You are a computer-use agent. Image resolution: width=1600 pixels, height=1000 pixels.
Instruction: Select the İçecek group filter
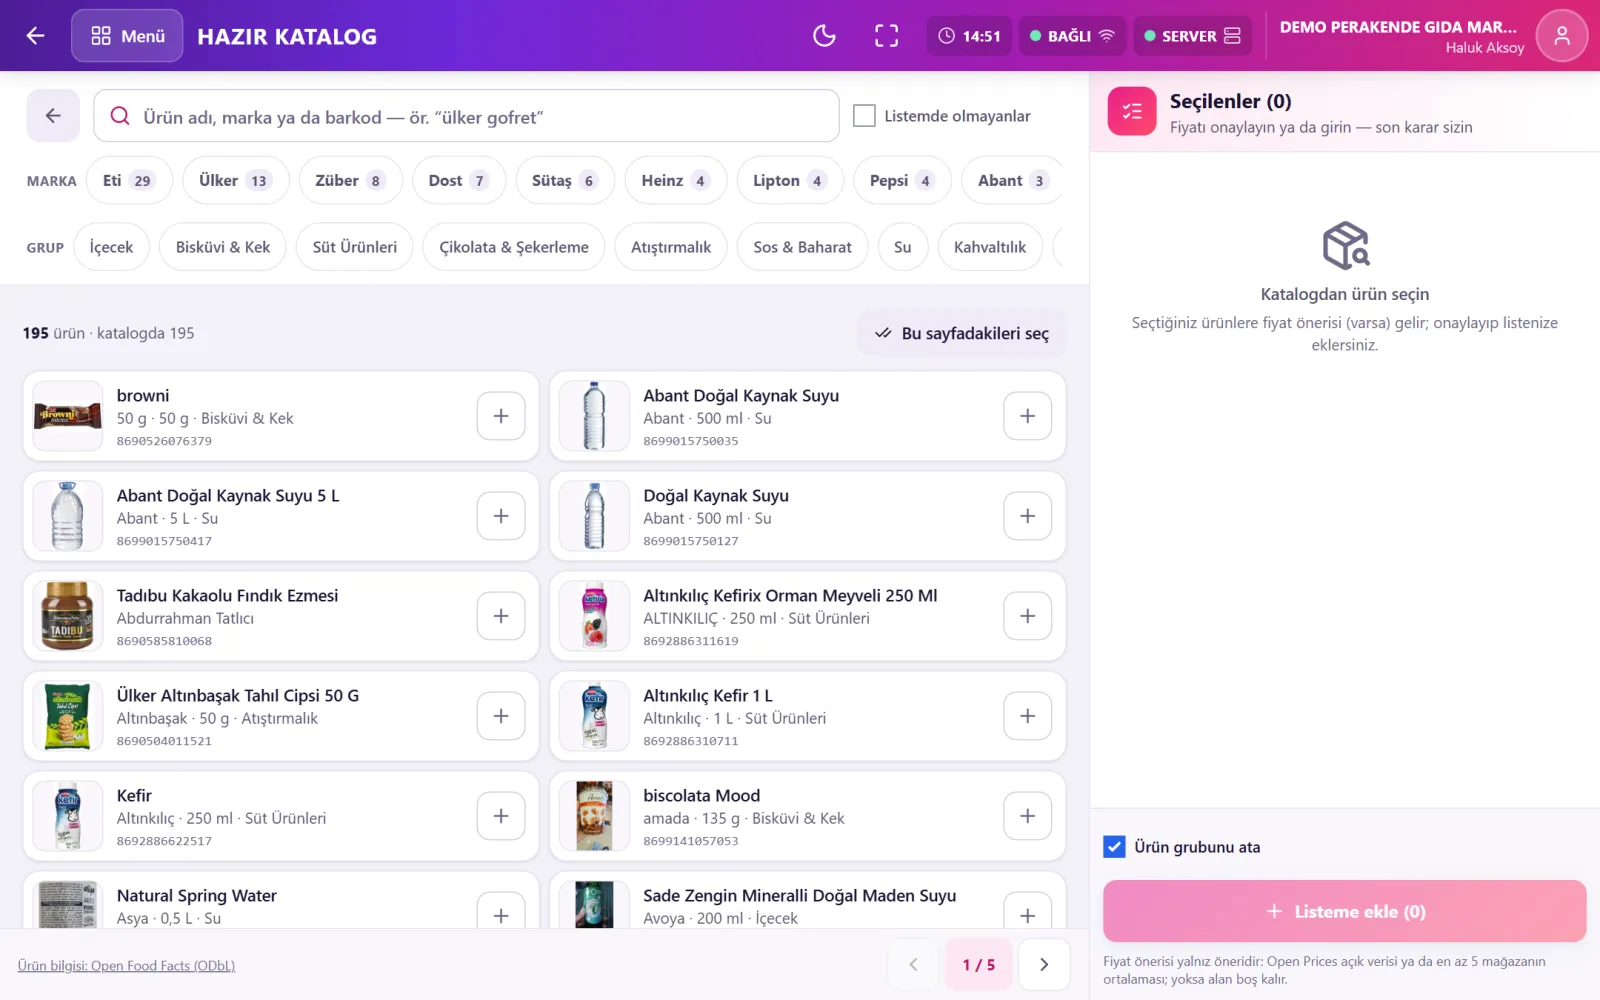[111, 247]
